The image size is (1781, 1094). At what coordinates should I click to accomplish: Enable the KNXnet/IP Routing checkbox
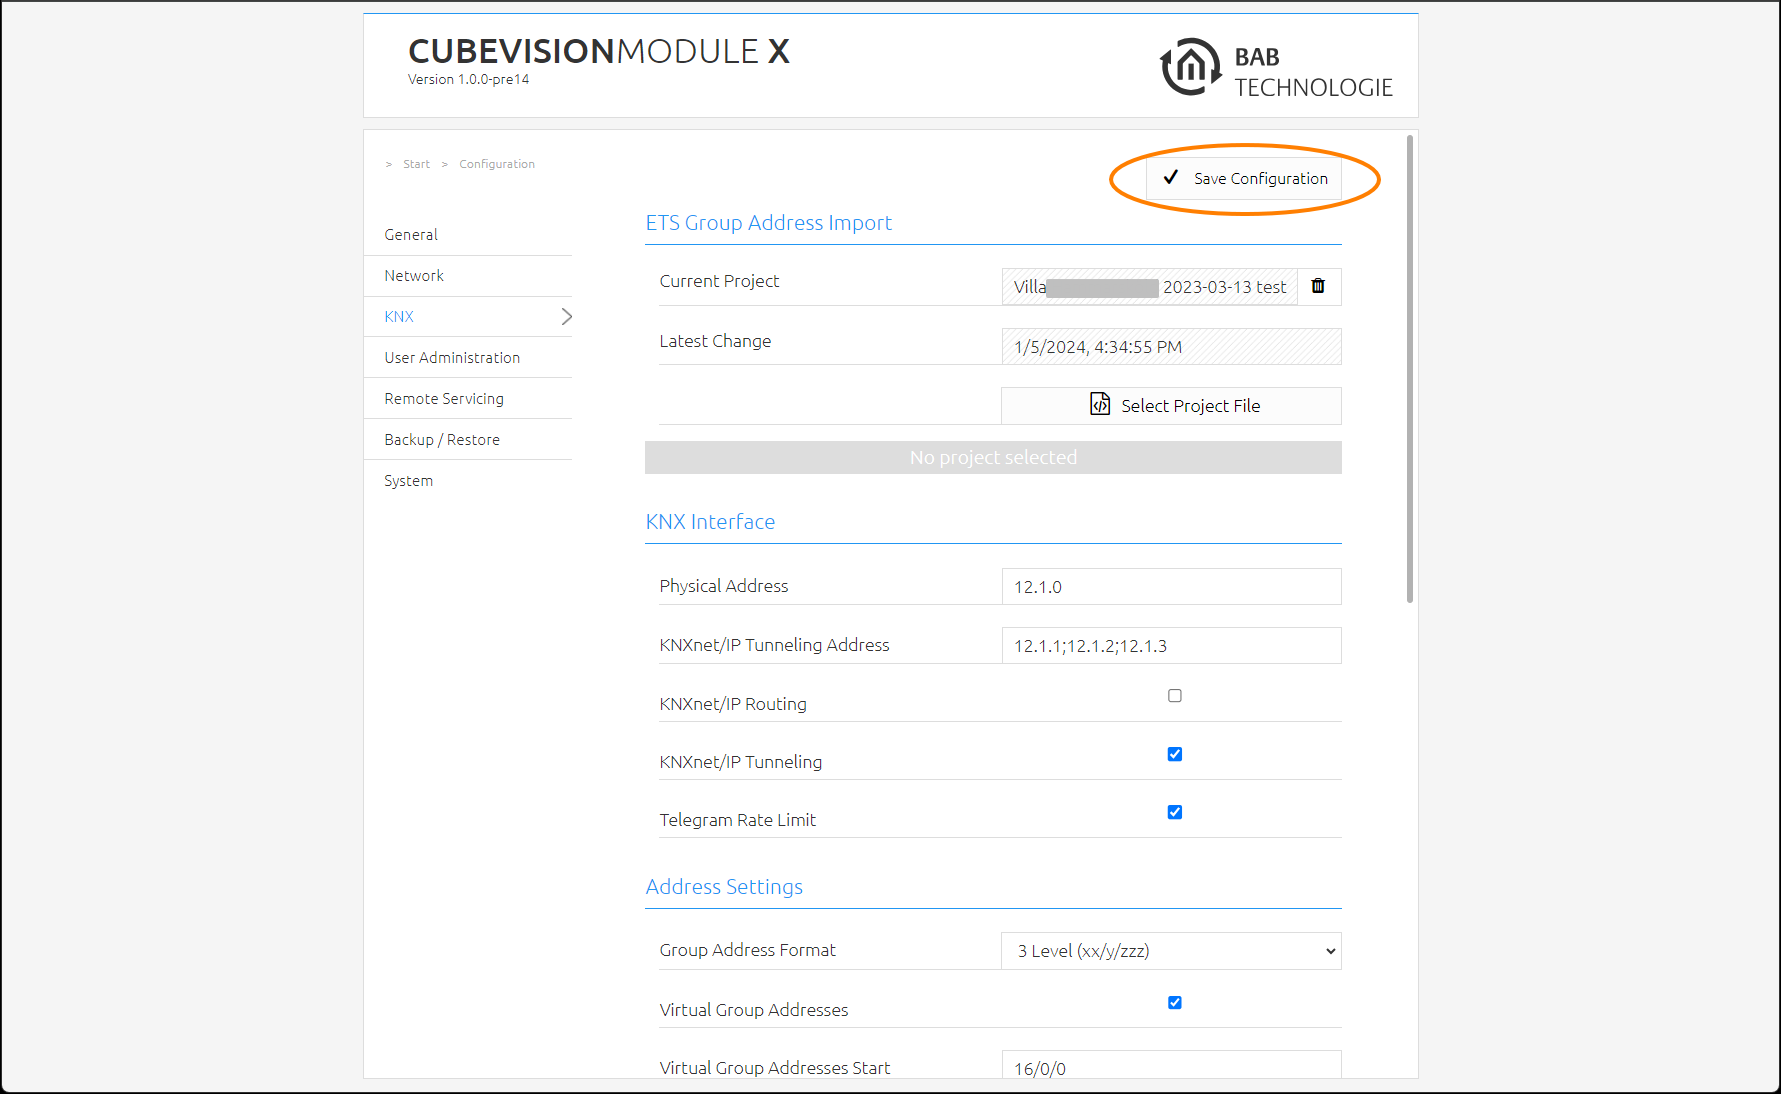pyautogui.click(x=1175, y=696)
